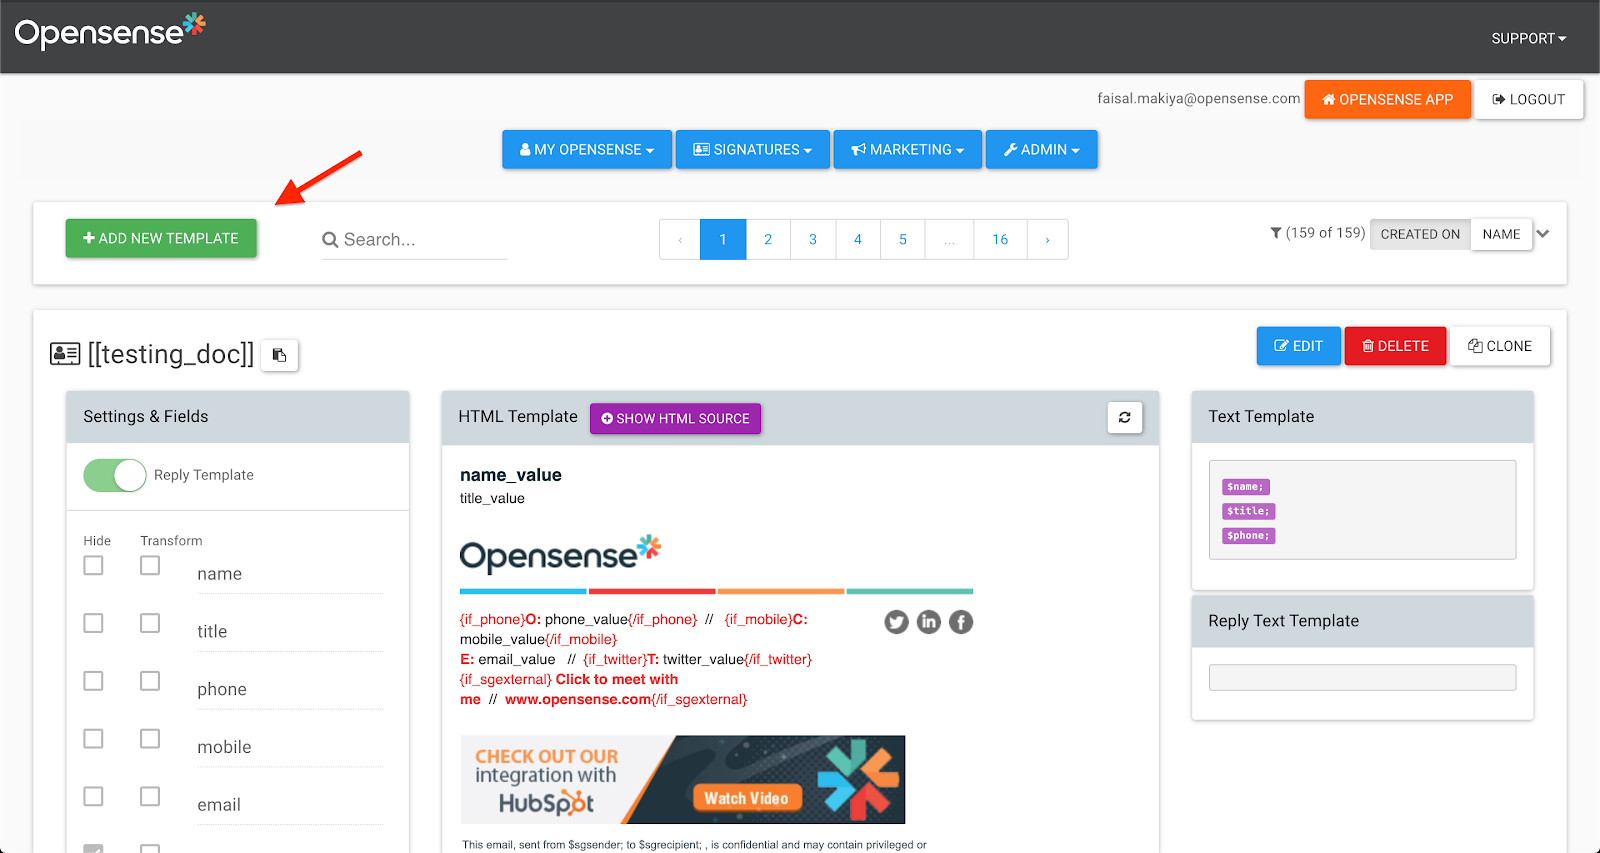Check Hide box for title field
Viewport: 1600px width, 853px height.
tap(93, 623)
